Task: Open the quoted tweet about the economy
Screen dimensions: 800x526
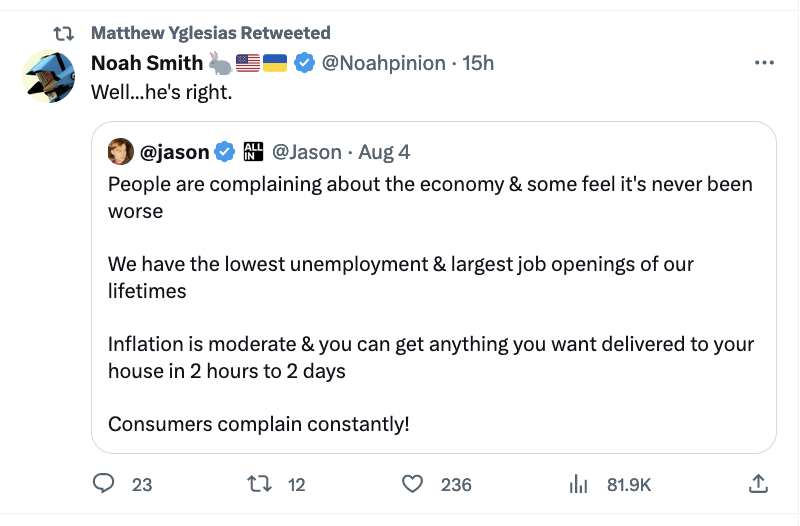Action: point(430,300)
